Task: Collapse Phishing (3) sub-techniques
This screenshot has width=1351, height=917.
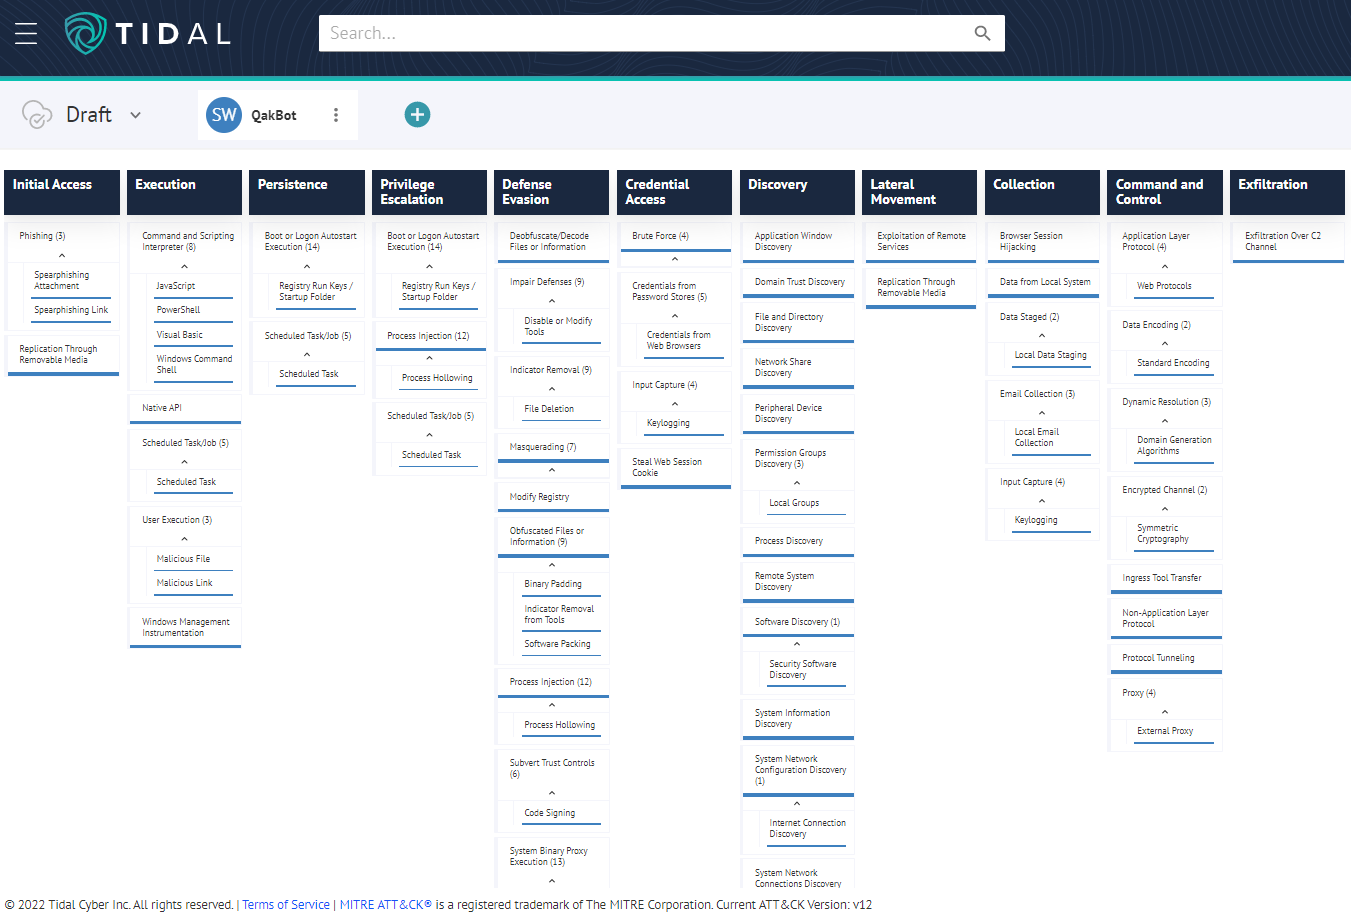Action: point(62,256)
